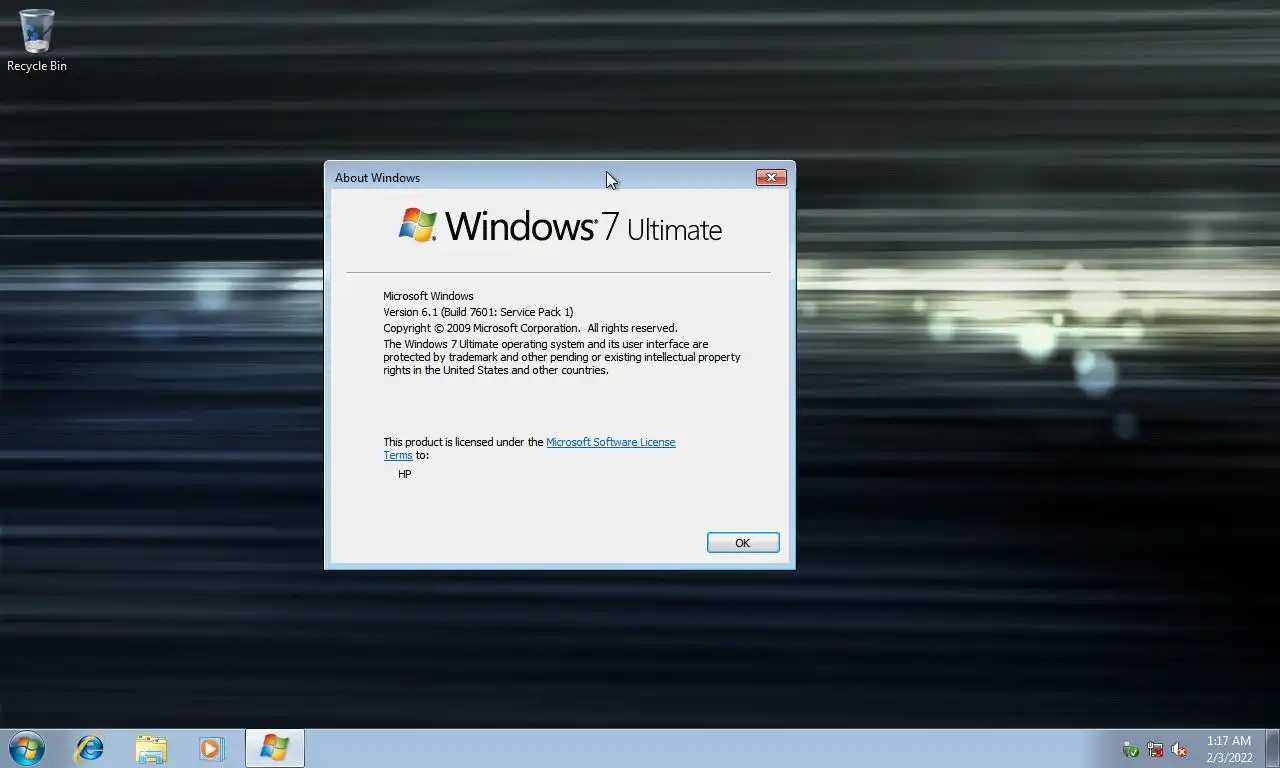Click the Show desktop strip

(1273, 748)
